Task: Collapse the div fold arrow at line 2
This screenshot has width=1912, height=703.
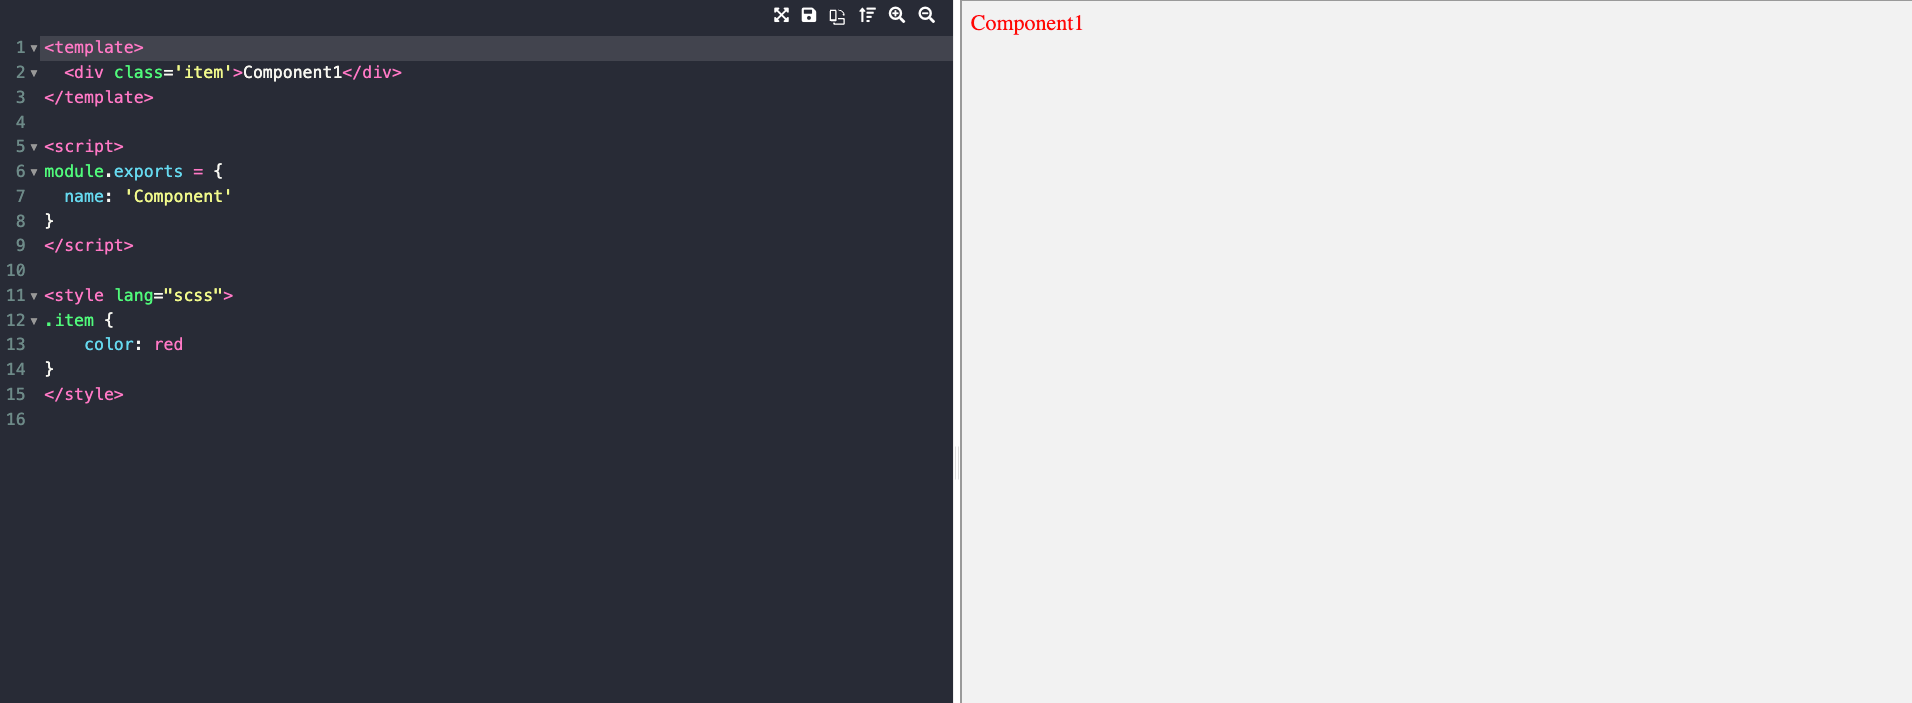Action: 34,73
